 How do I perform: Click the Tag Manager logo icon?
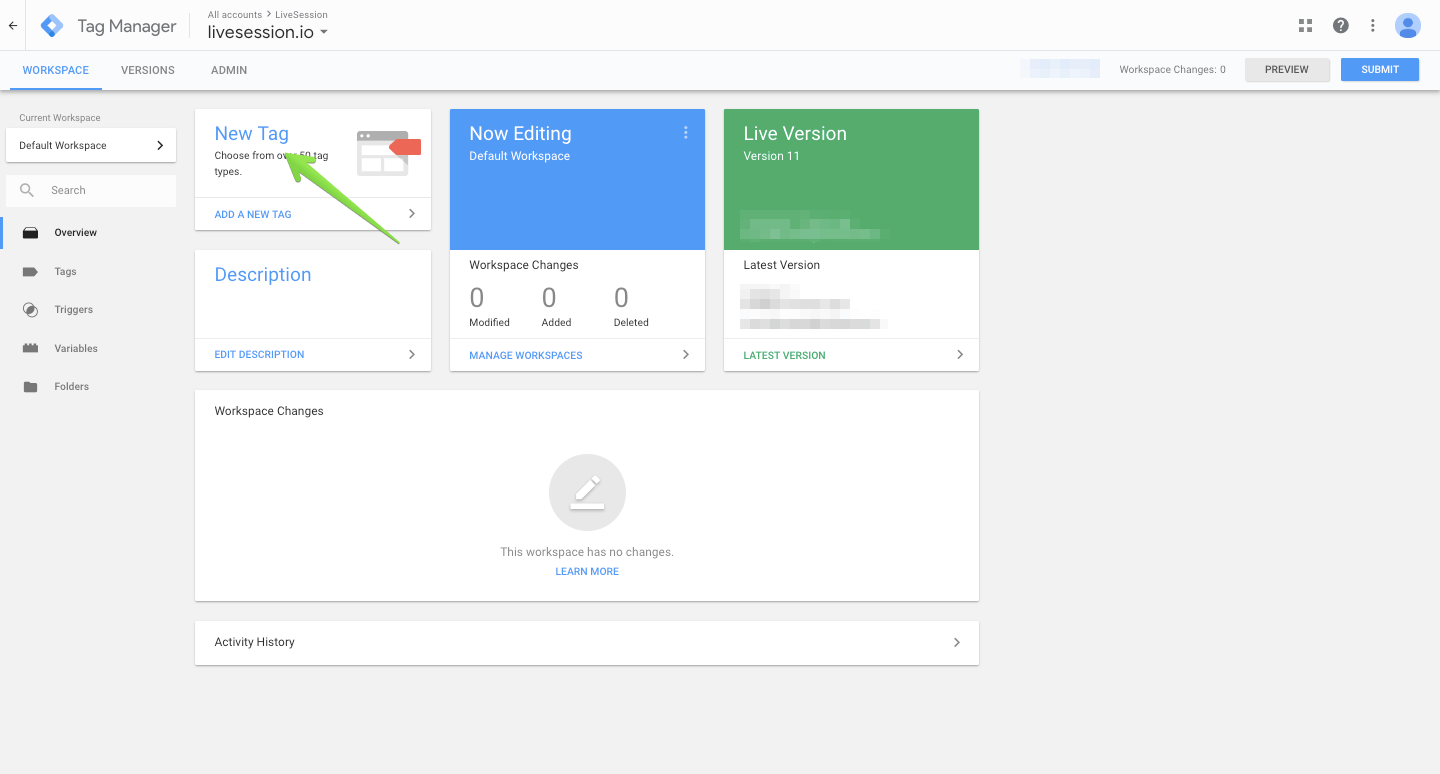(x=52, y=26)
